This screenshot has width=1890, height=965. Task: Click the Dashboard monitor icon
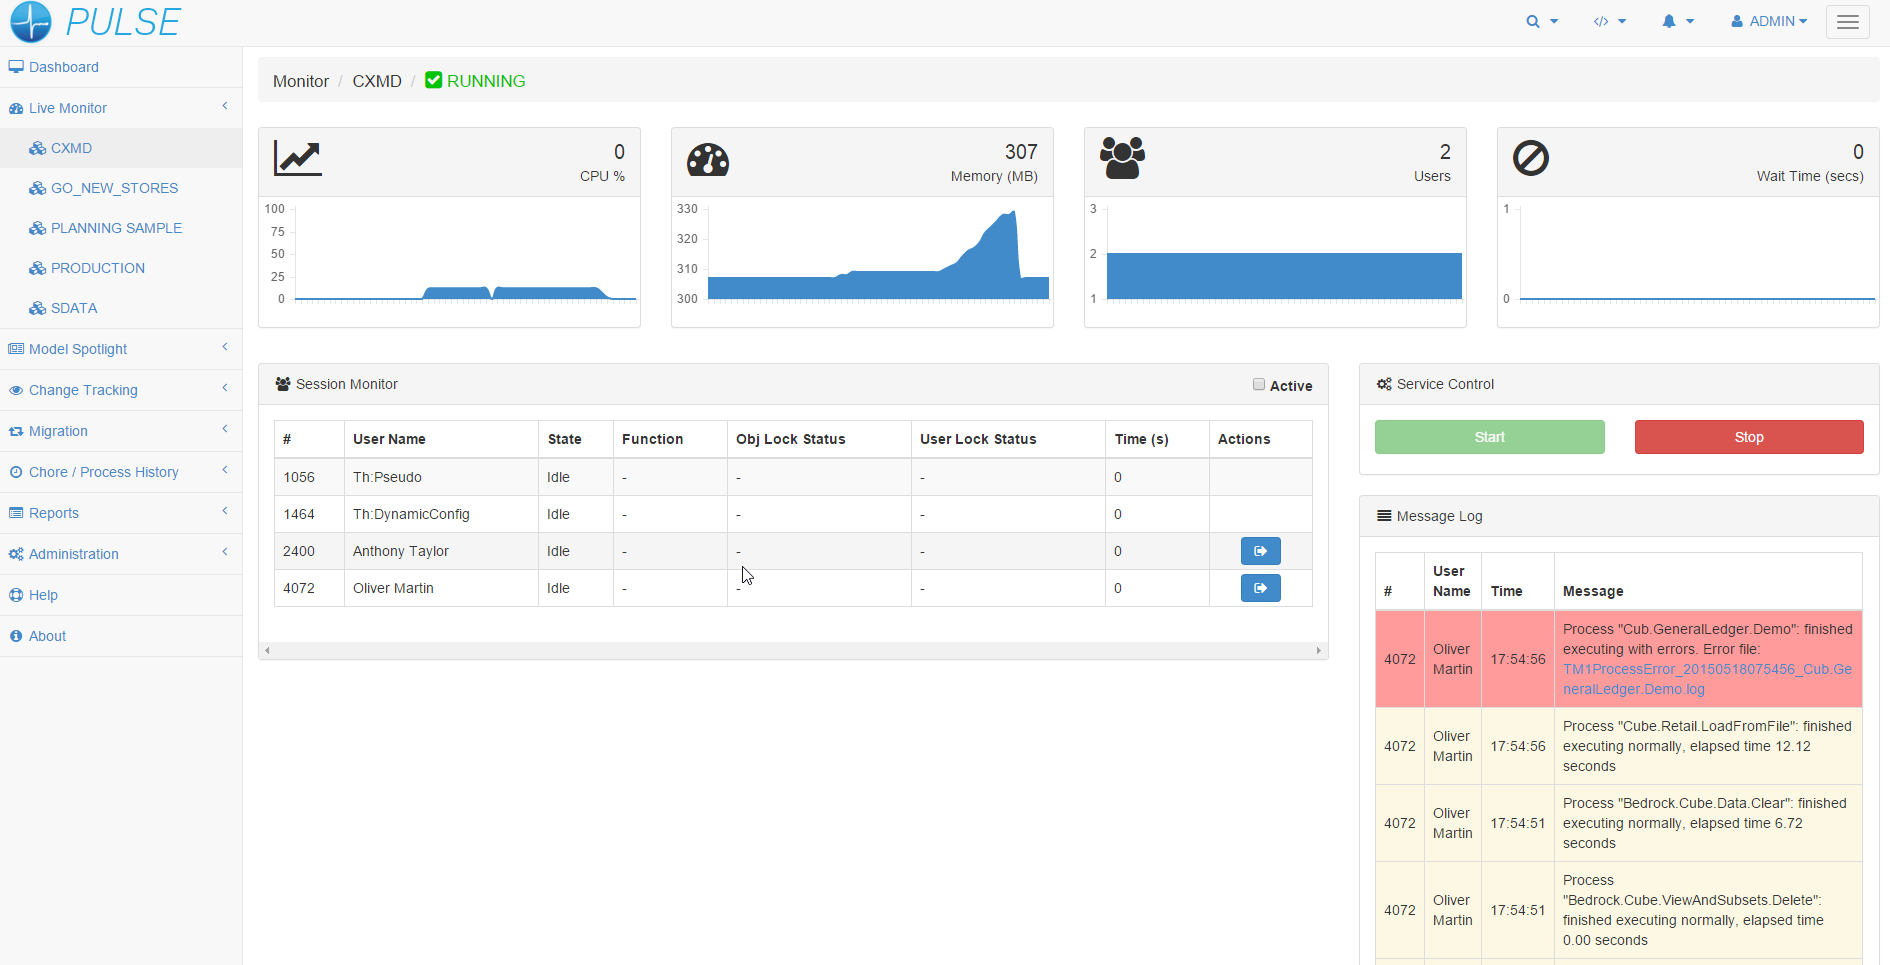[16, 67]
